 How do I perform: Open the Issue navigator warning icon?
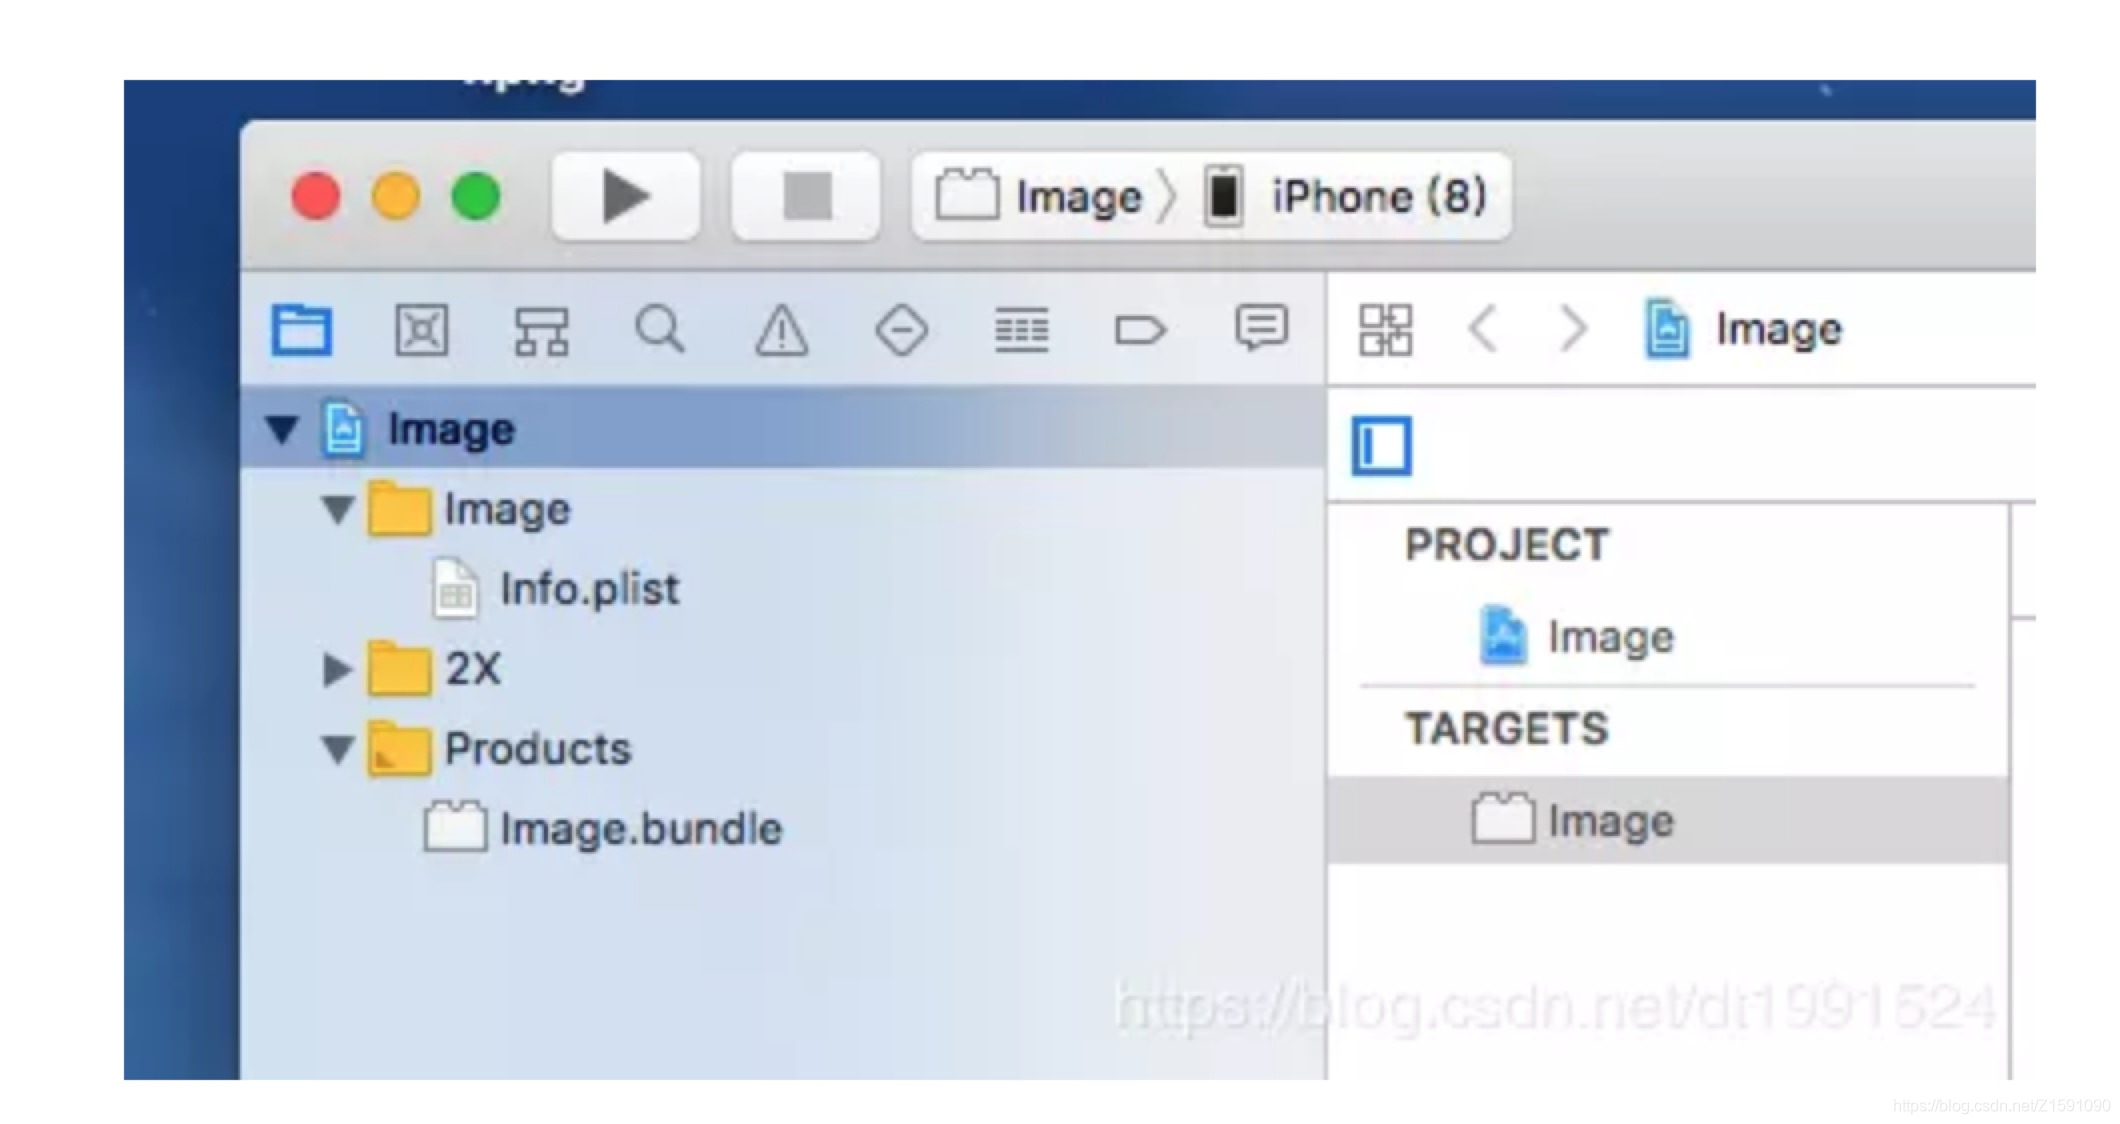coord(781,329)
